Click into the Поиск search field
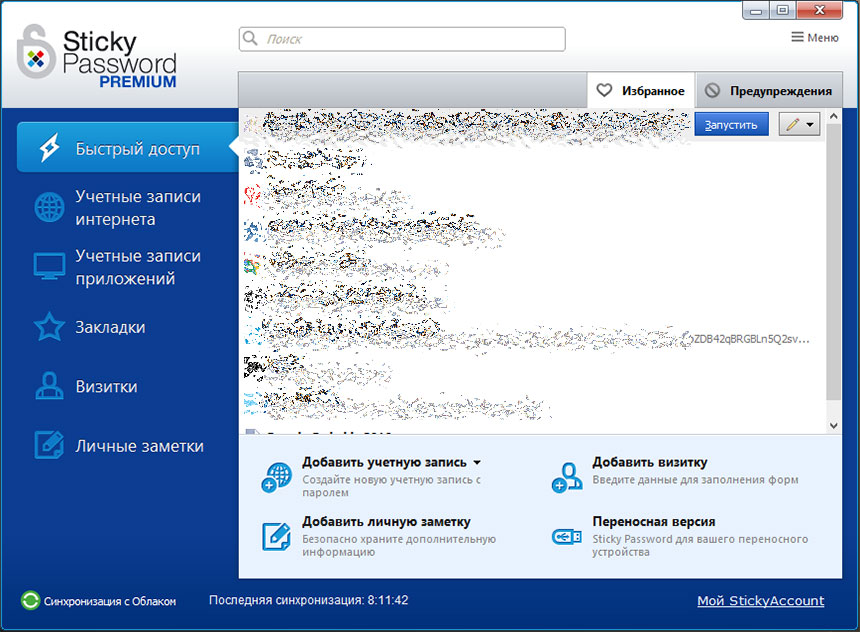This screenshot has width=860, height=632. pyautogui.click(x=402, y=39)
